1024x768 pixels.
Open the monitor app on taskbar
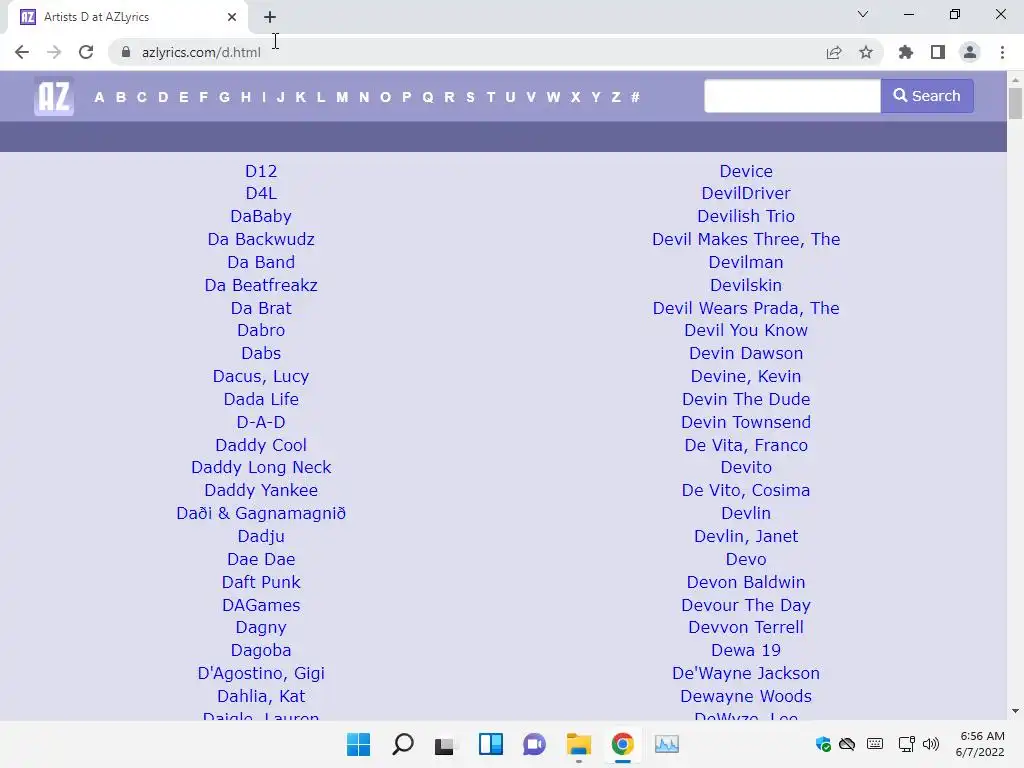(667, 744)
